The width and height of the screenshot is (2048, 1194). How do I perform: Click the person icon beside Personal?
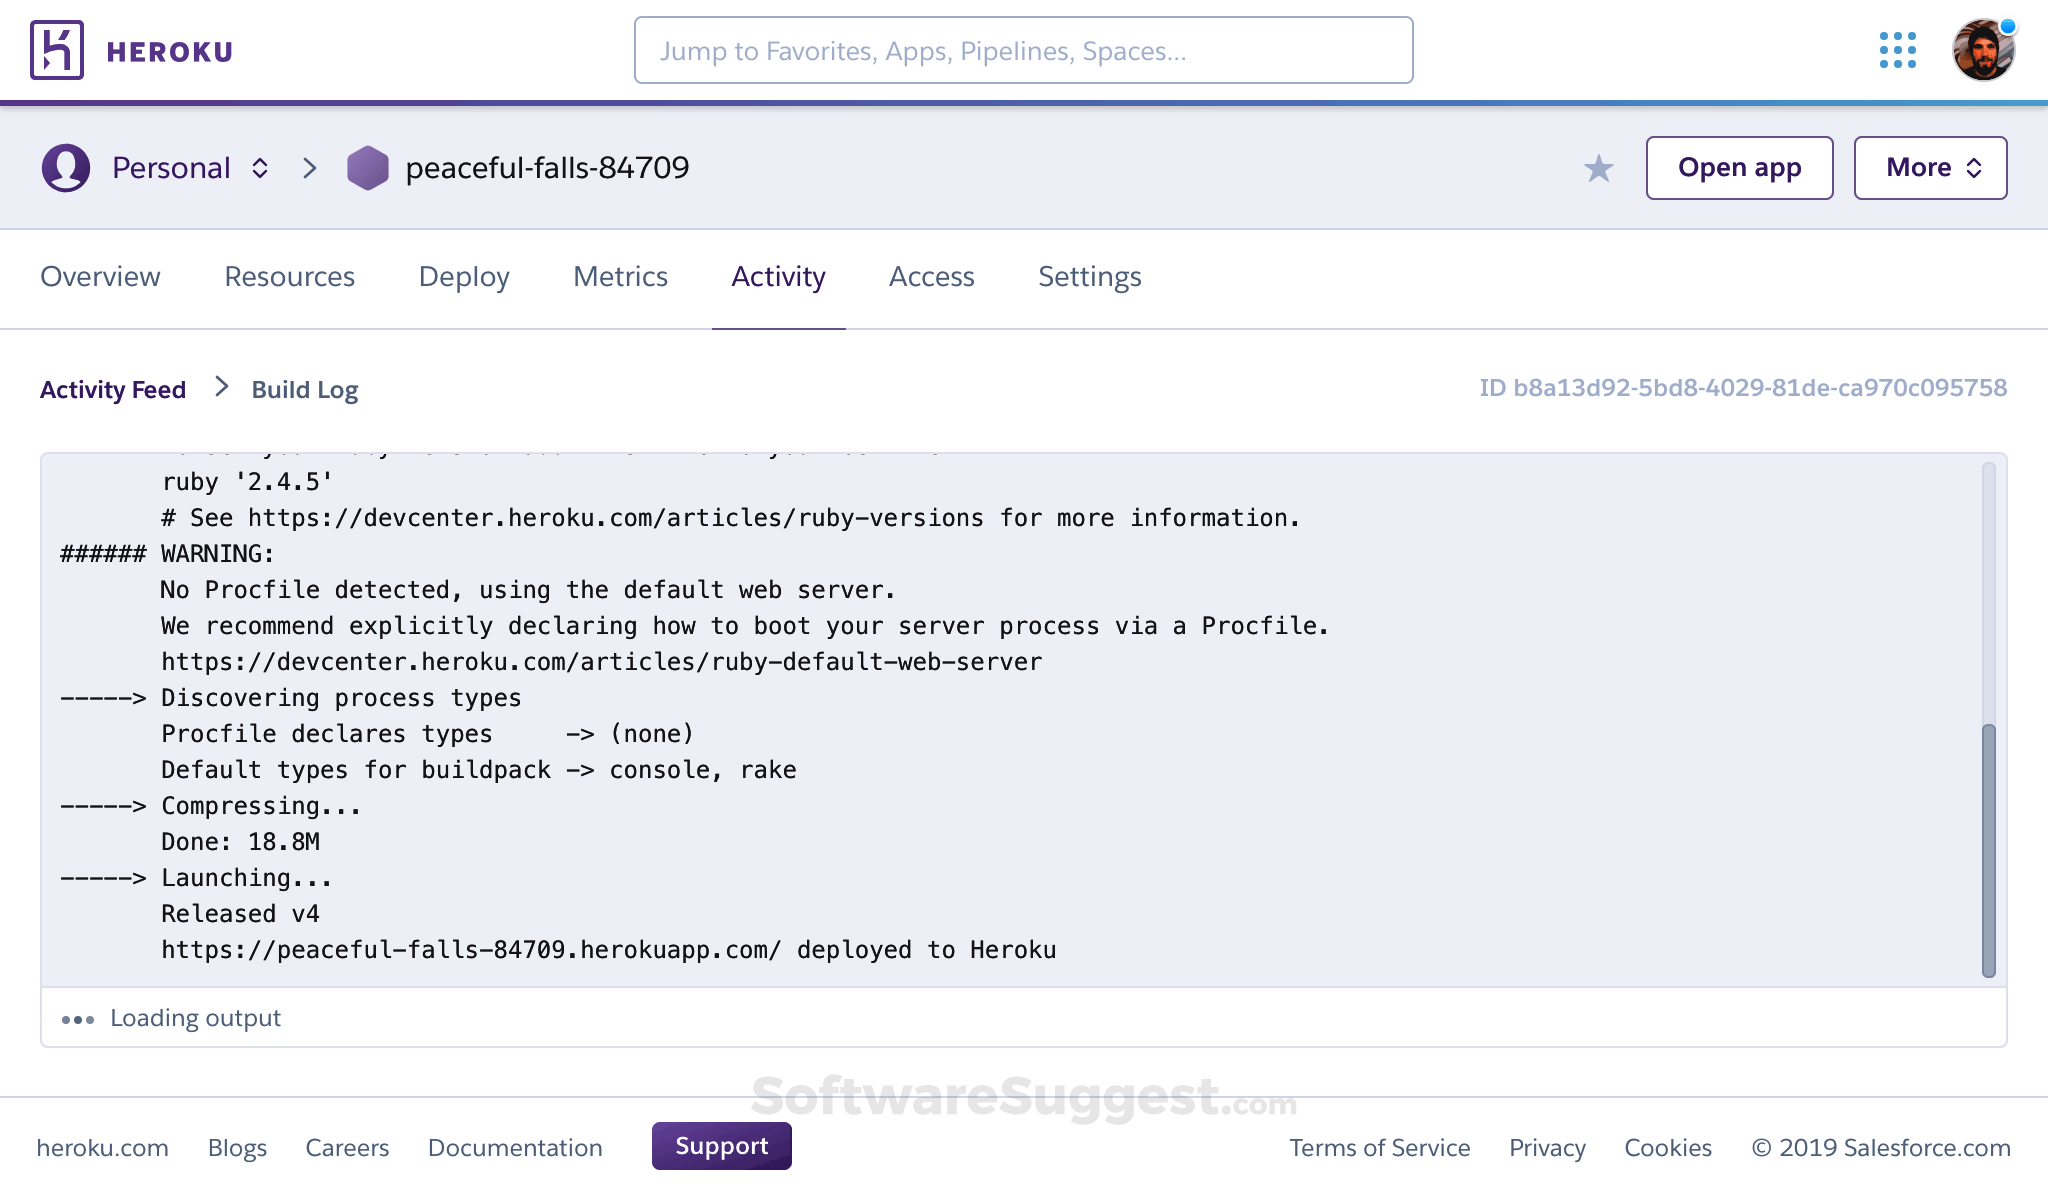coord(65,168)
